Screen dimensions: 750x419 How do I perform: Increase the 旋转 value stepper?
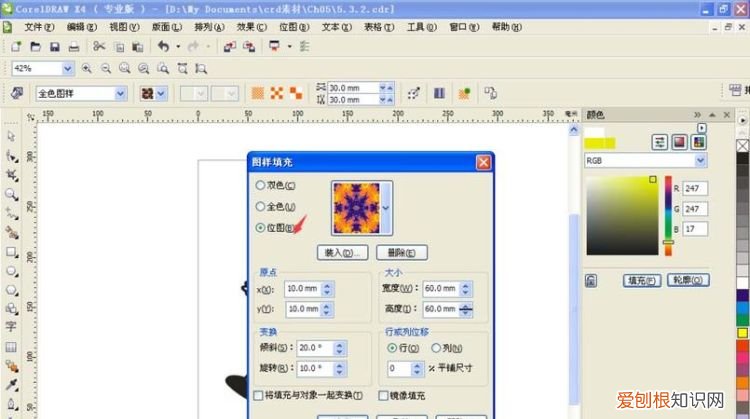click(339, 365)
